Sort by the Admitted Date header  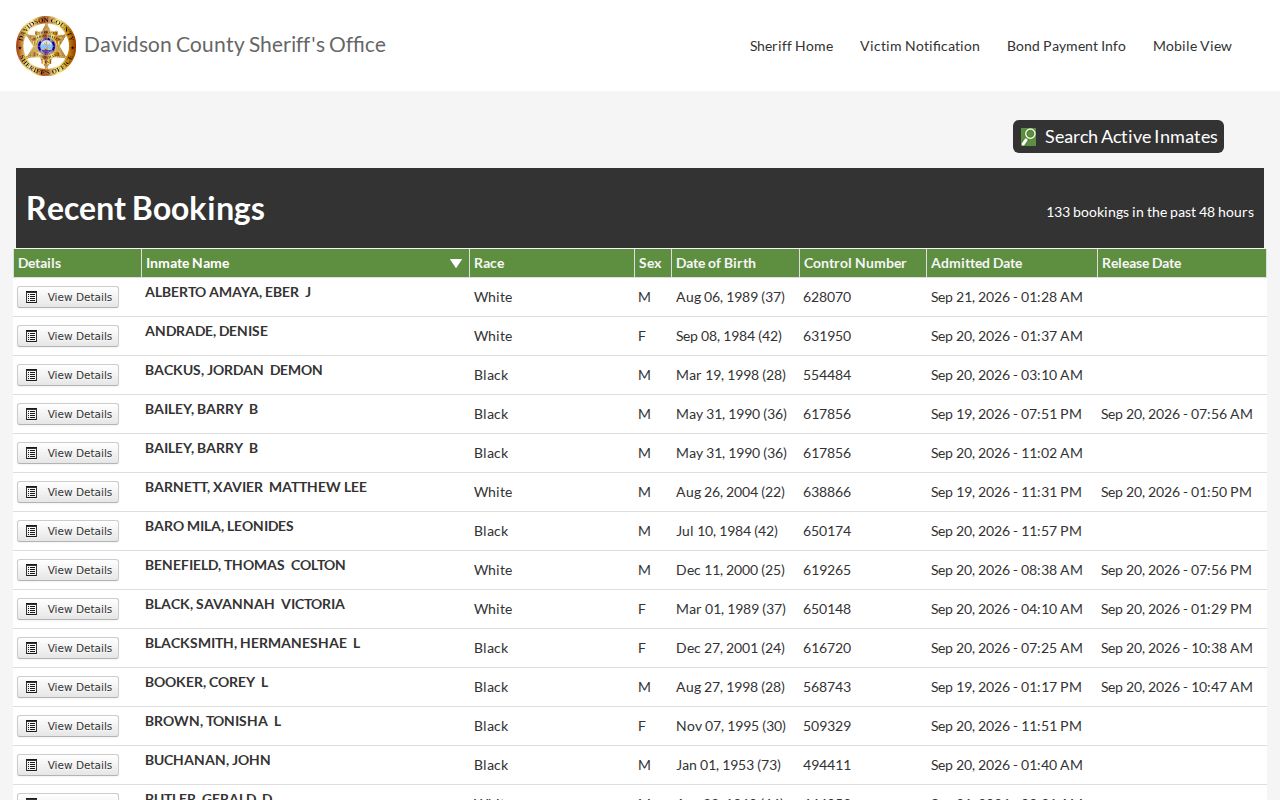coord(1012,263)
